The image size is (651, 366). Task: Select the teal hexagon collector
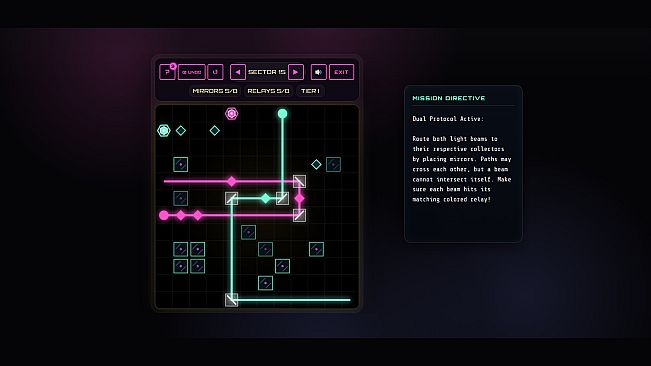[x=164, y=131]
